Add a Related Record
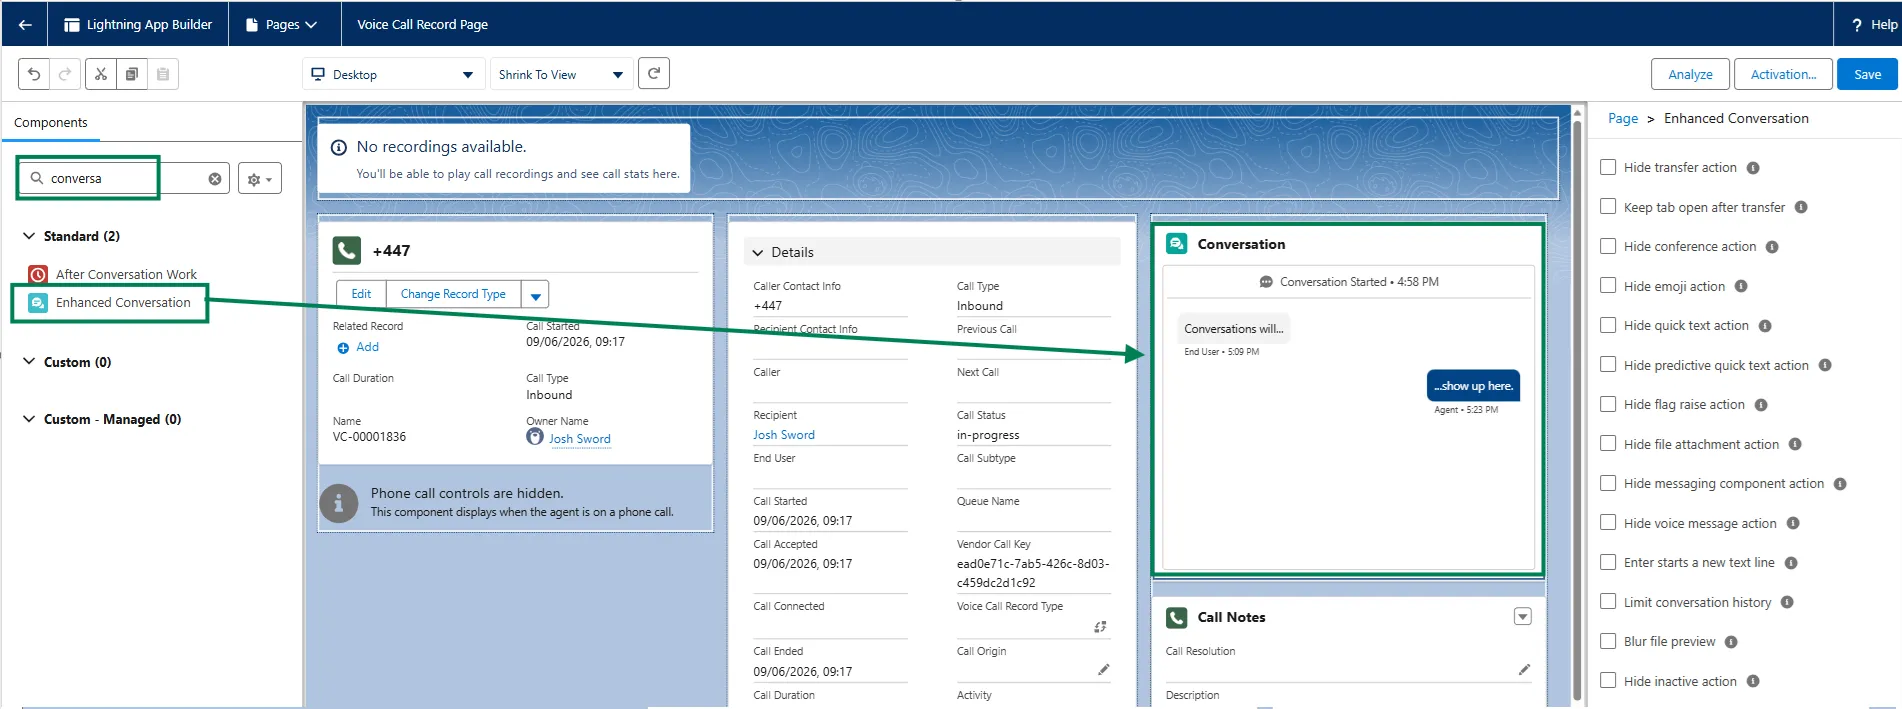 tap(358, 347)
